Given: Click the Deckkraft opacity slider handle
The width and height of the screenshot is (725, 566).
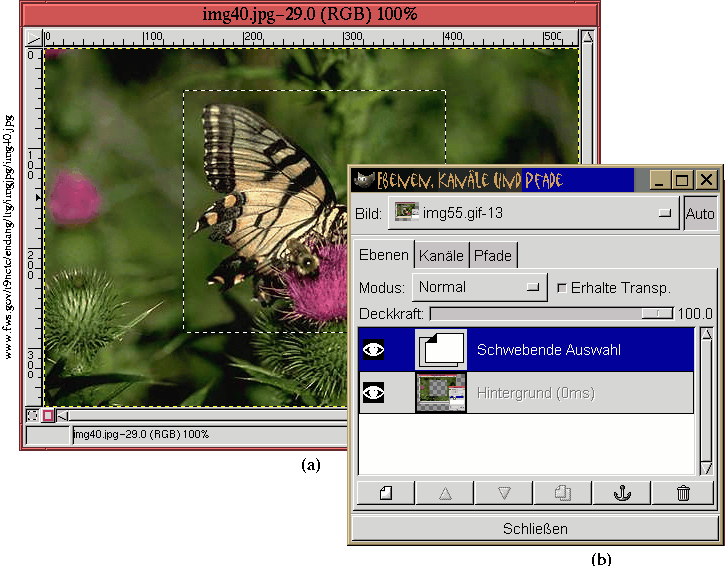Looking at the screenshot, I should point(657,313).
